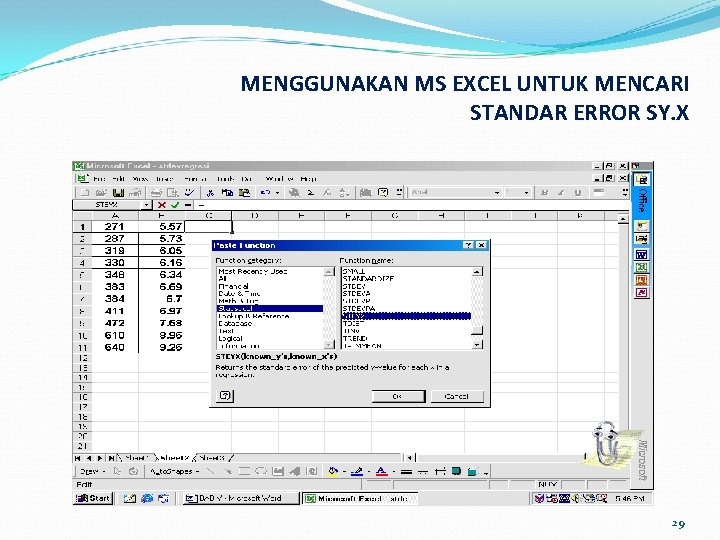Select STANDARDIZE in Function name list

point(368,279)
